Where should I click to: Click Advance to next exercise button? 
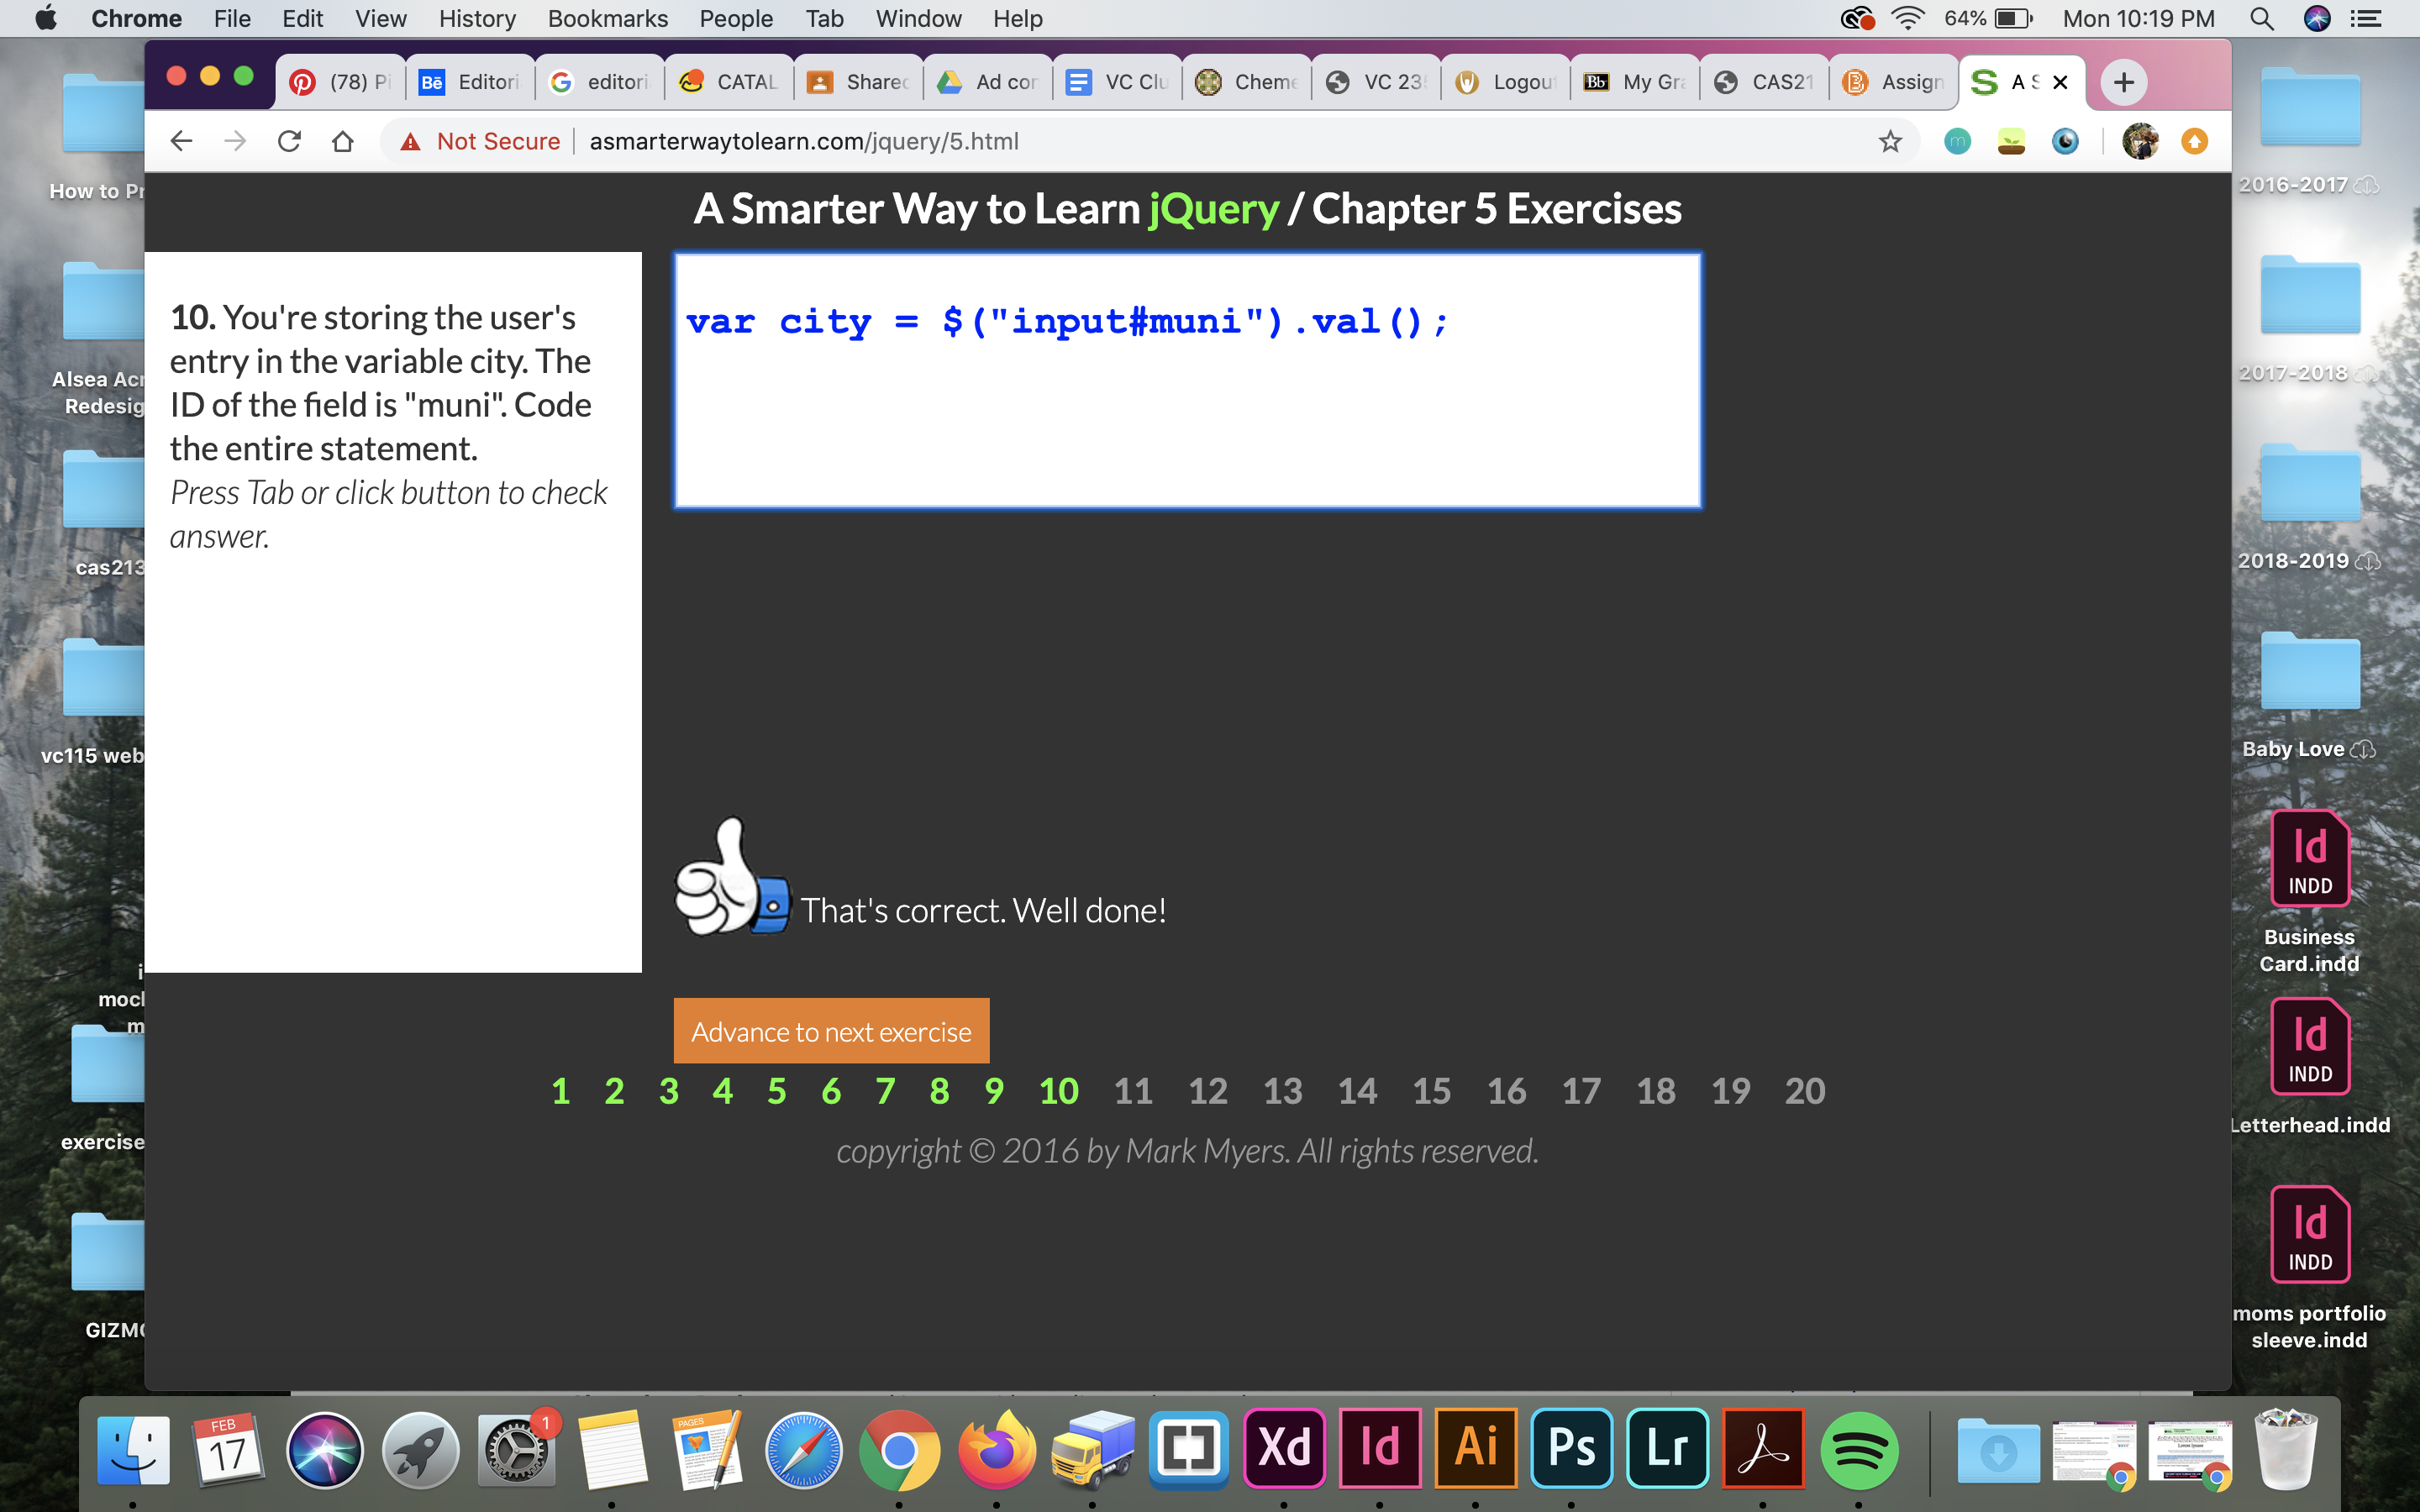pos(831,1031)
